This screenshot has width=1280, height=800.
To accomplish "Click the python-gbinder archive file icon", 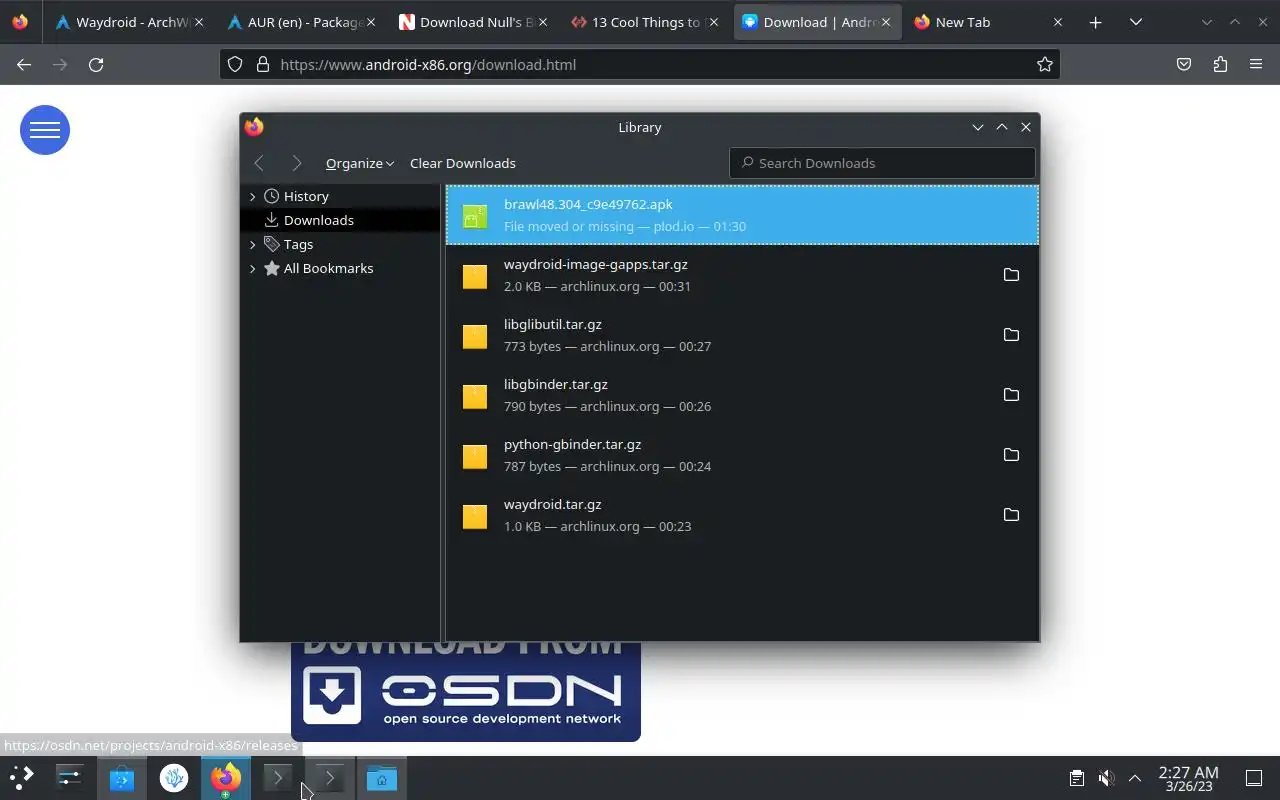I will point(475,456).
